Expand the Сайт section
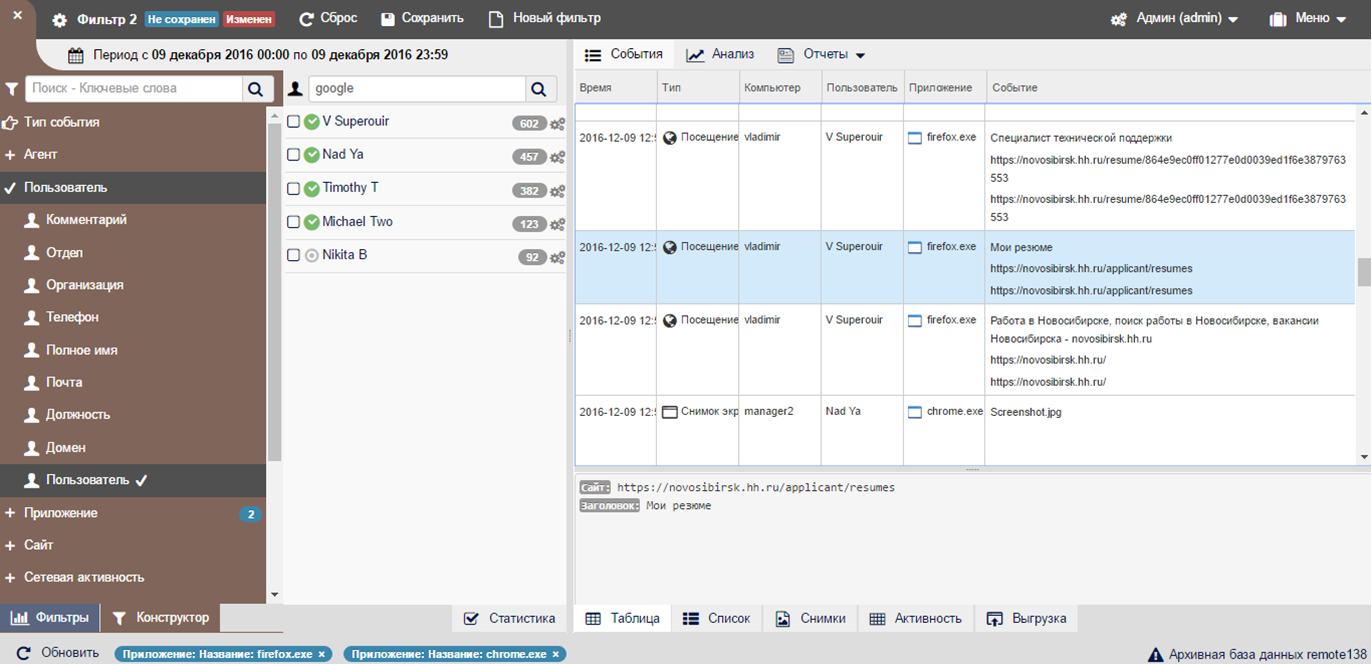The height and width of the screenshot is (664, 1372). (x=133, y=545)
